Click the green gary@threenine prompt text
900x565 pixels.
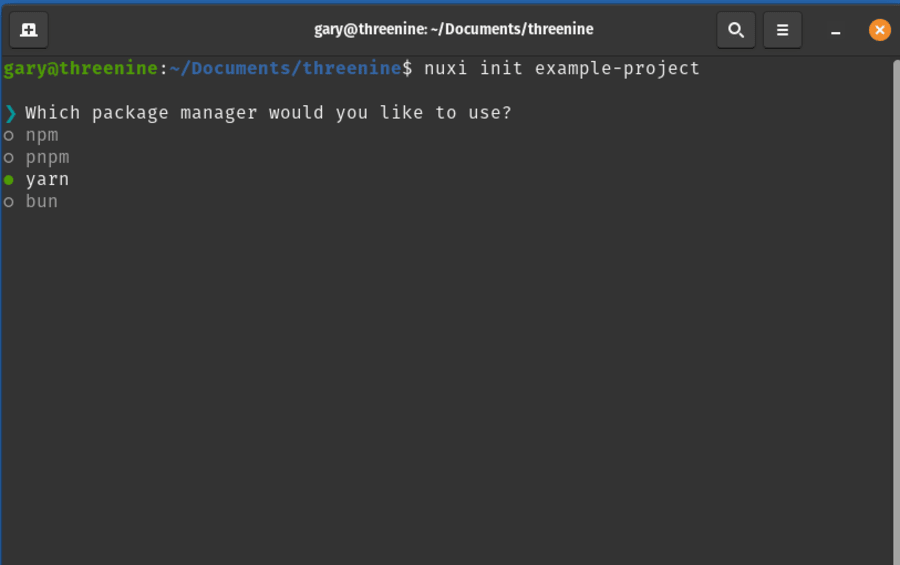80,69
